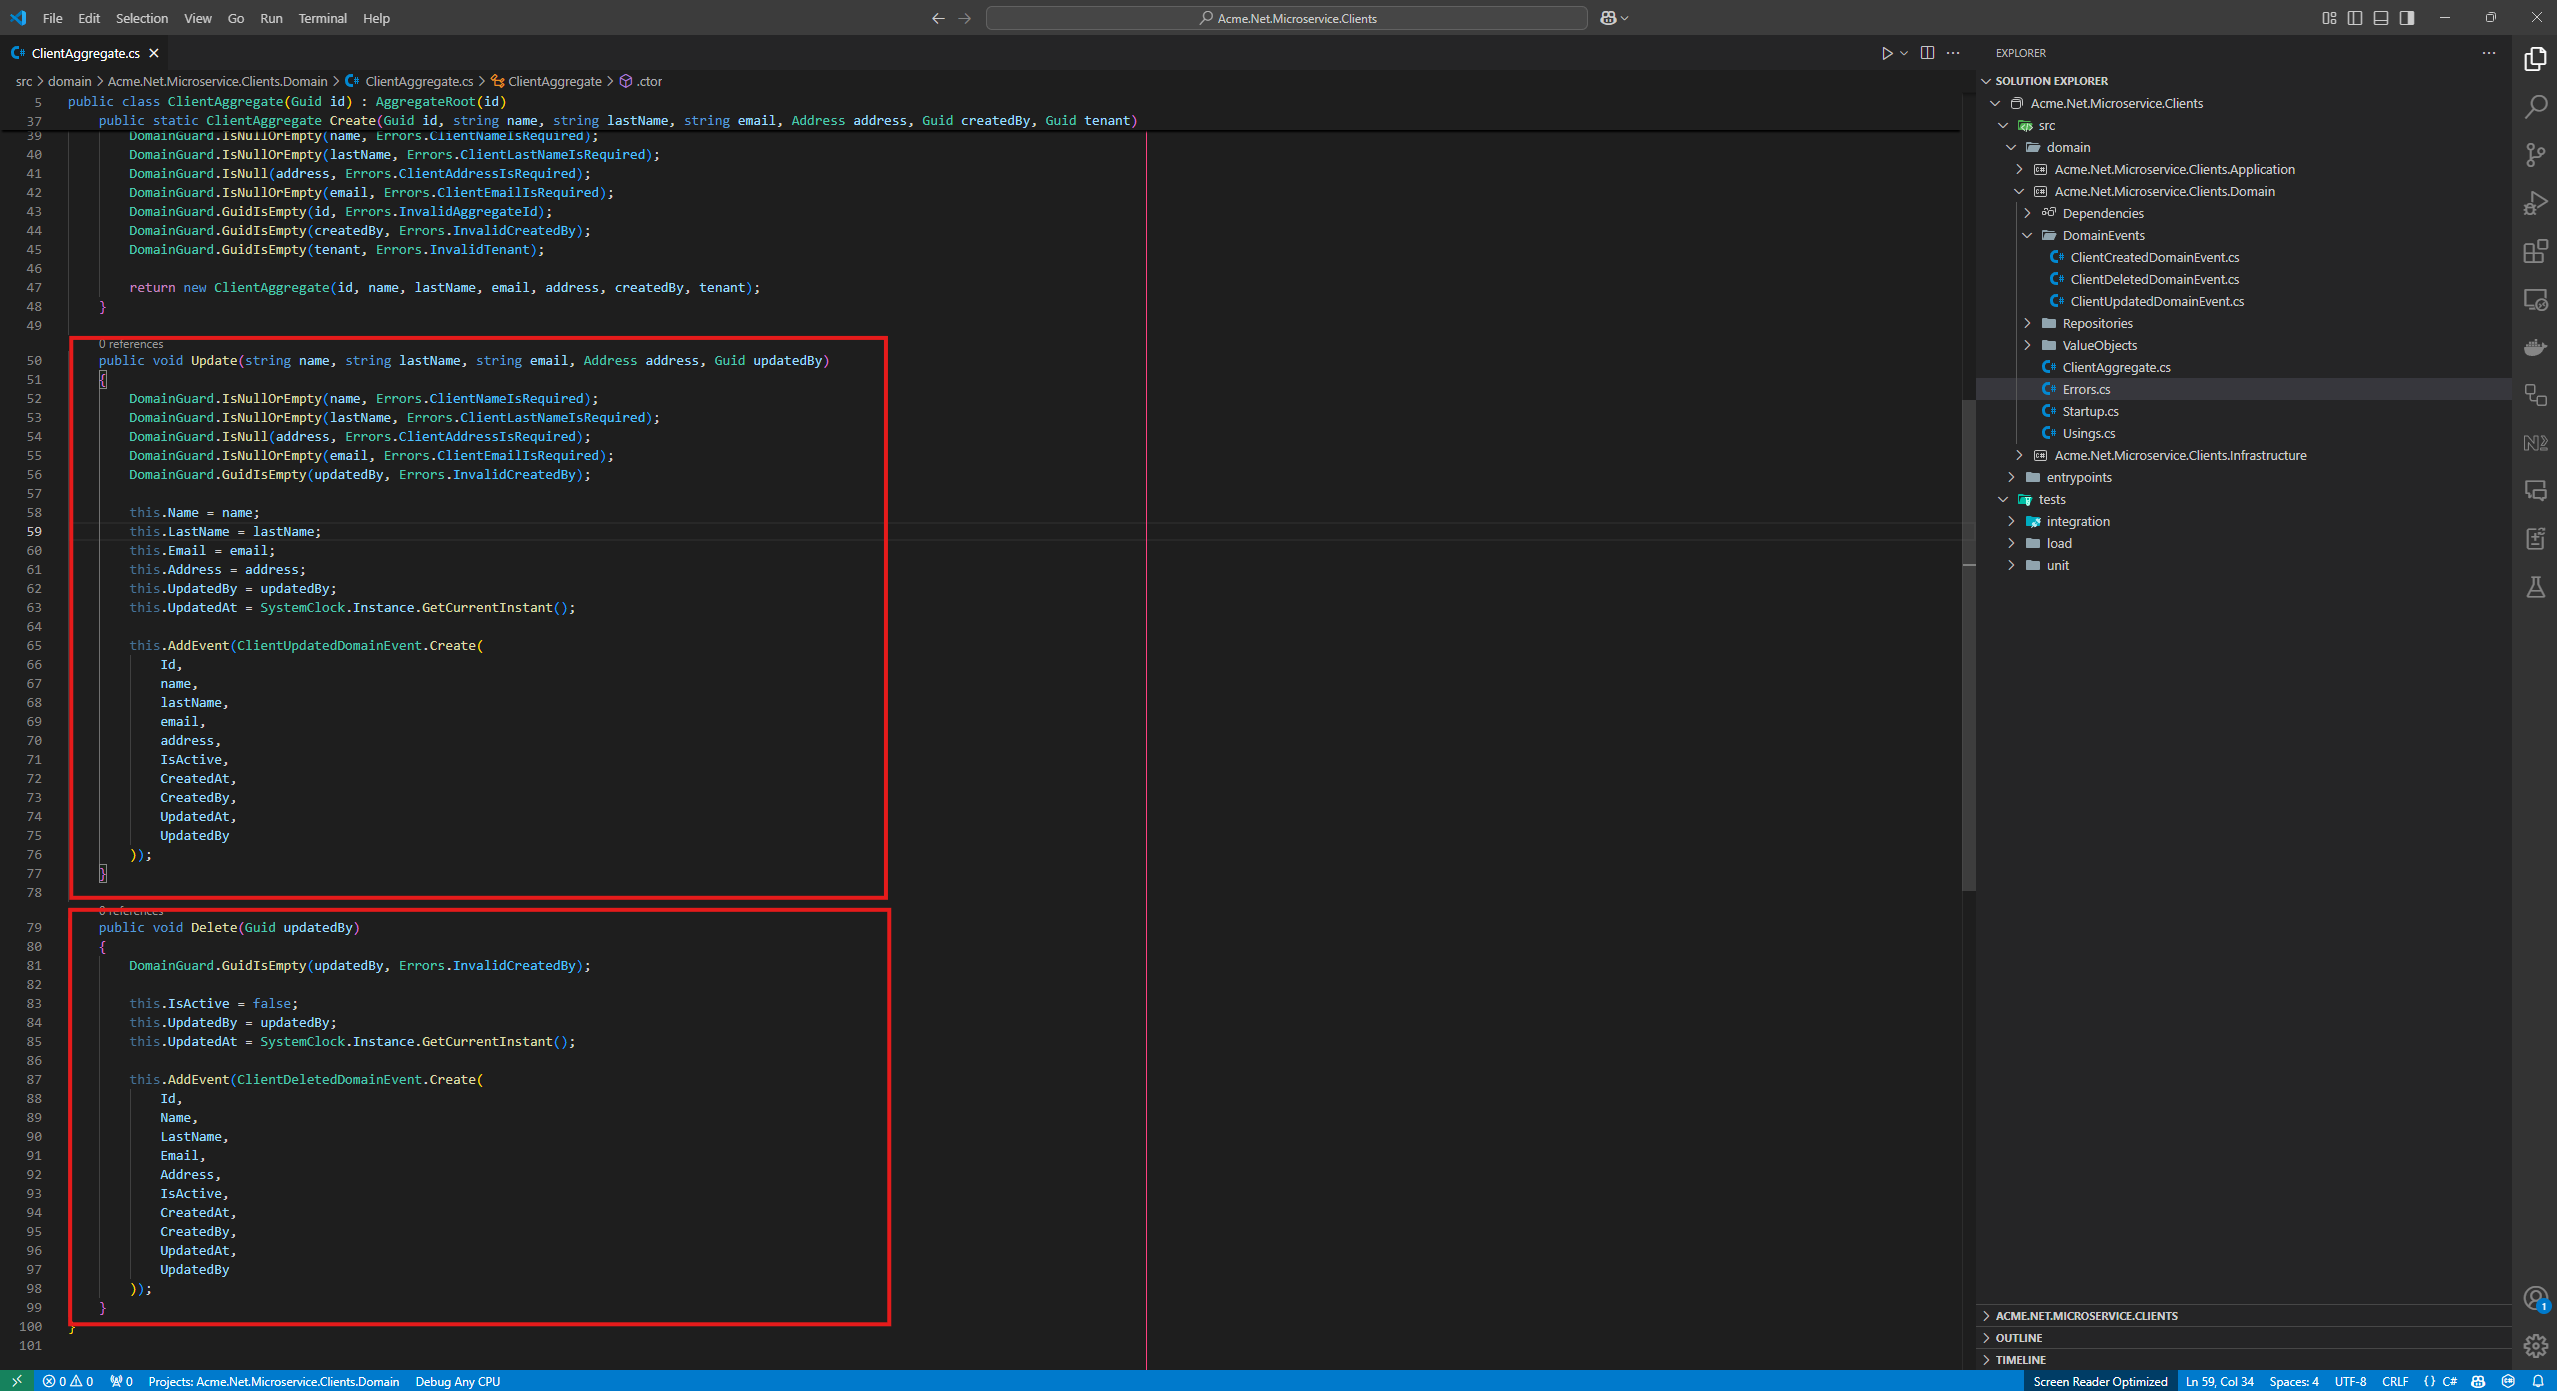The width and height of the screenshot is (2557, 1391).
Task: Click 'Projects: Acme.Net.Microservice.Clients.Domain' status item
Action: pos(274,1381)
